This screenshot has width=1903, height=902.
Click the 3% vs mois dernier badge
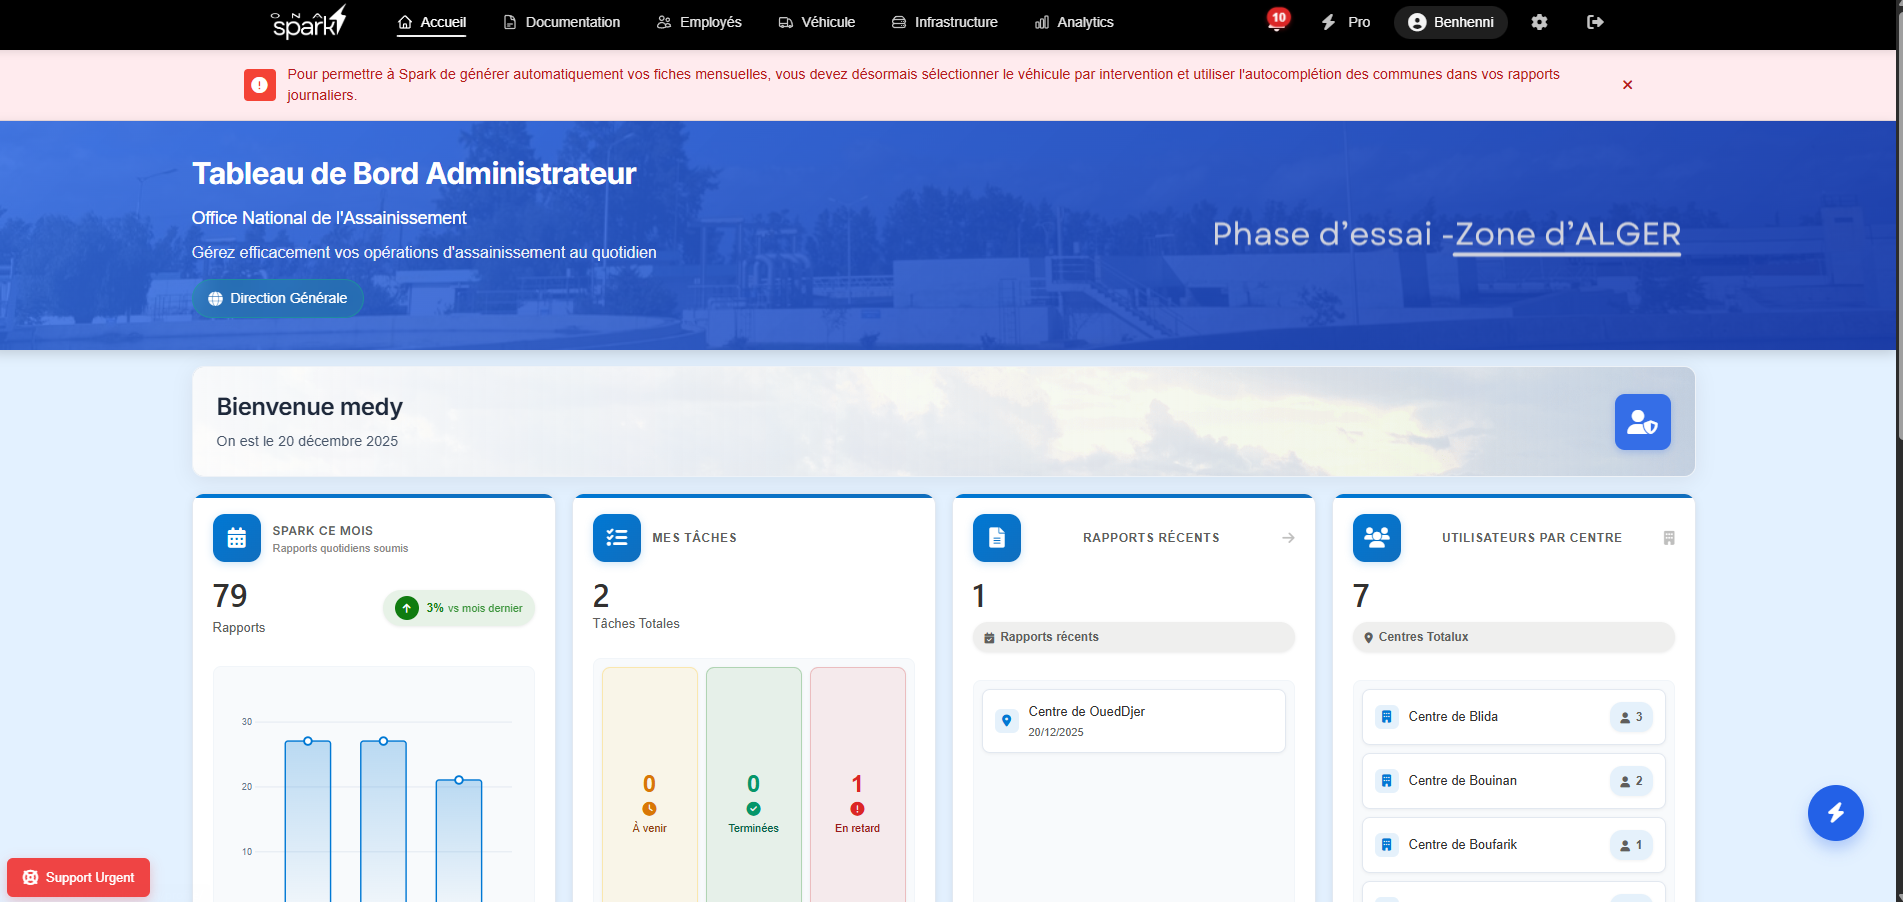point(458,608)
